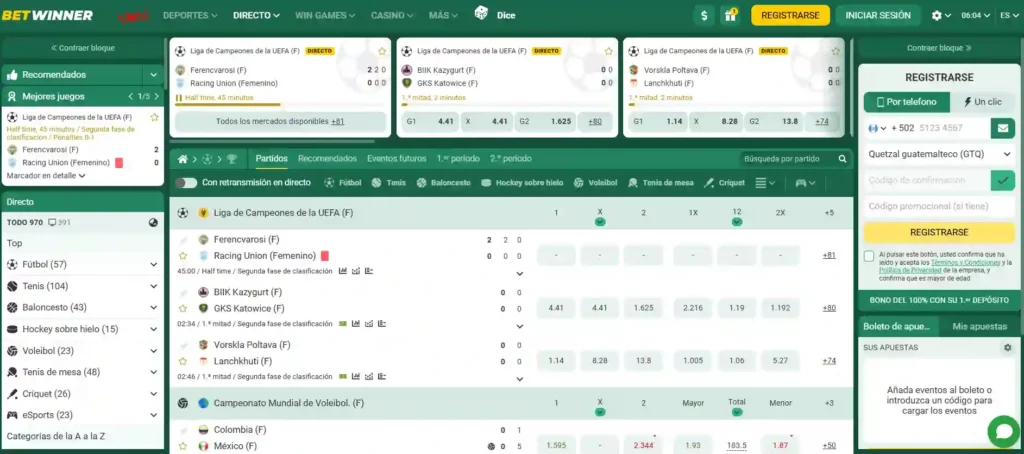
Task: Open the gift bonus icon
Action: [729, 16]
